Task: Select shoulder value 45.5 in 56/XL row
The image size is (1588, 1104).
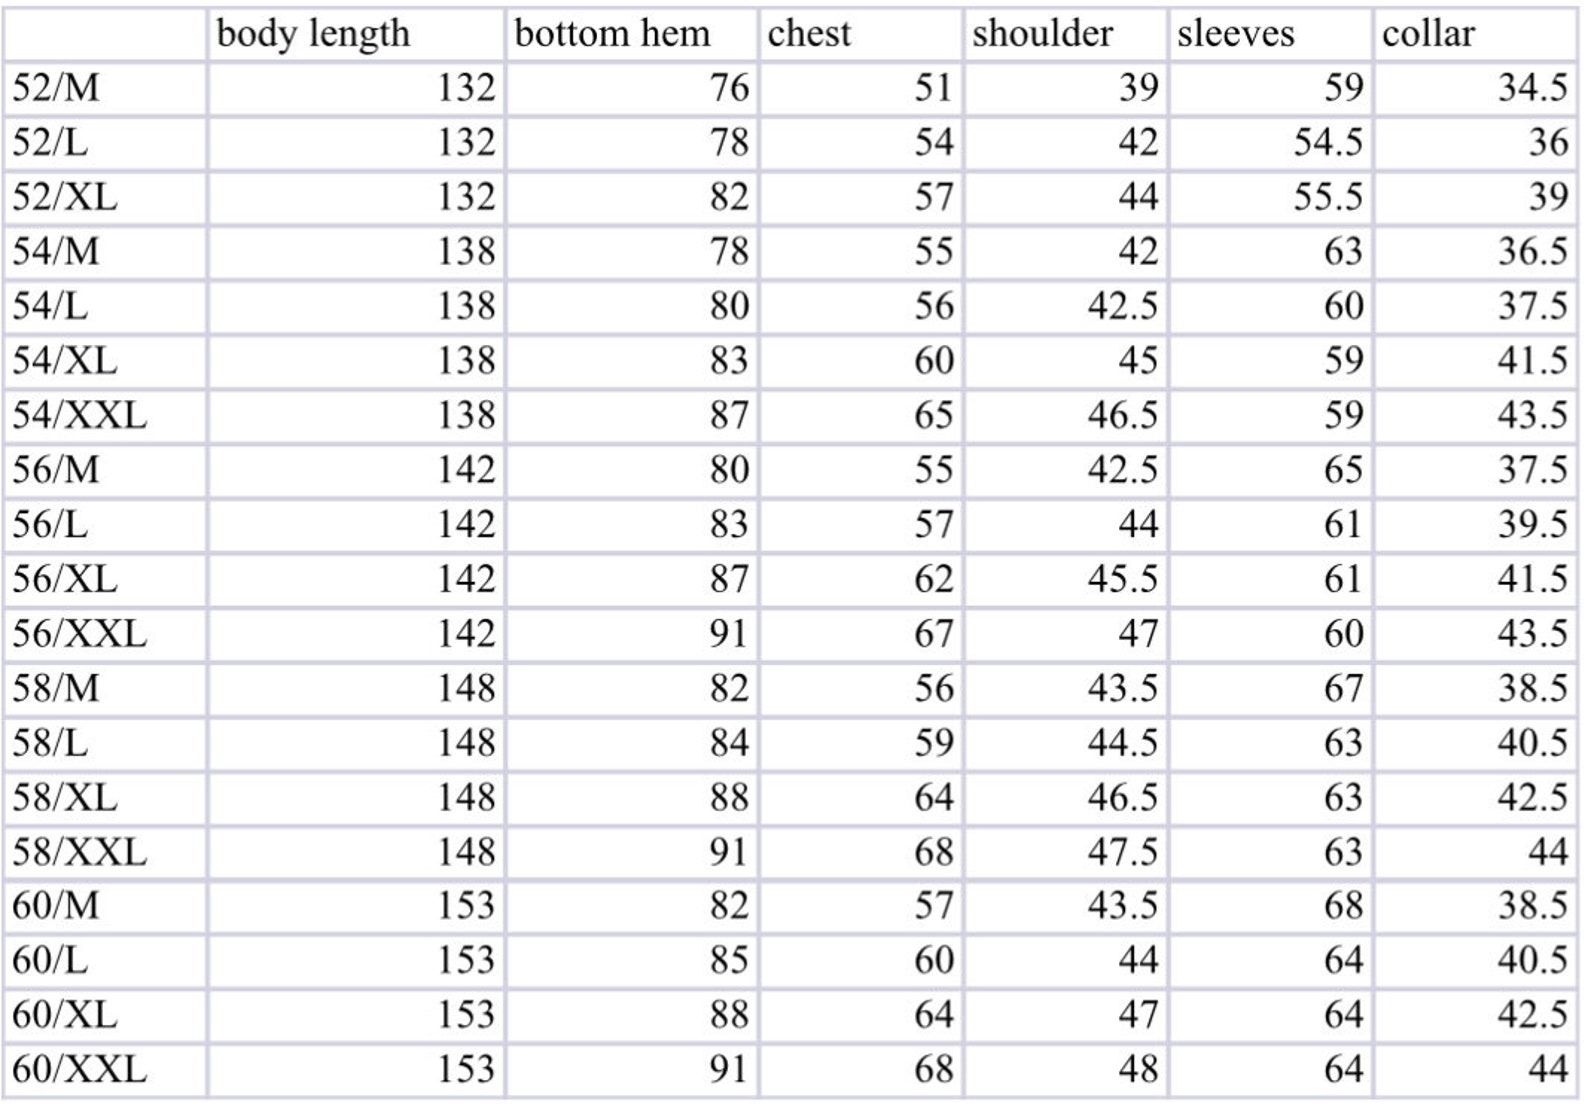Action: tap(1122, 579)
